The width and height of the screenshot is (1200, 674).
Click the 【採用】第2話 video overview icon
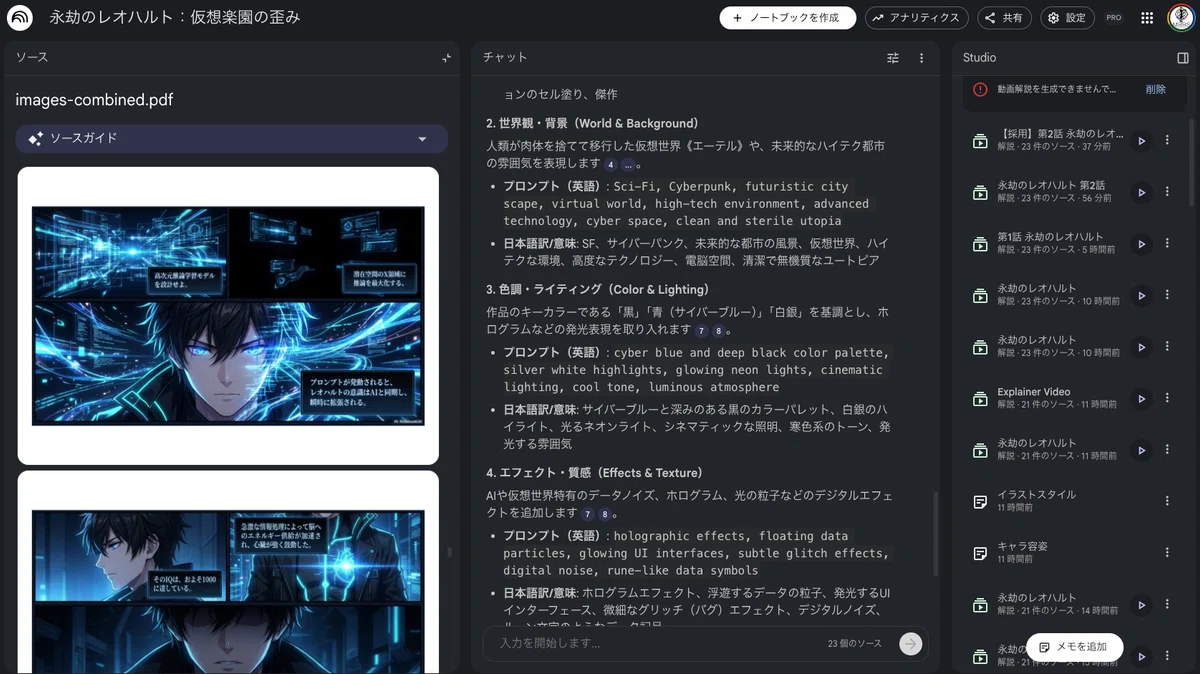point(980,141)
